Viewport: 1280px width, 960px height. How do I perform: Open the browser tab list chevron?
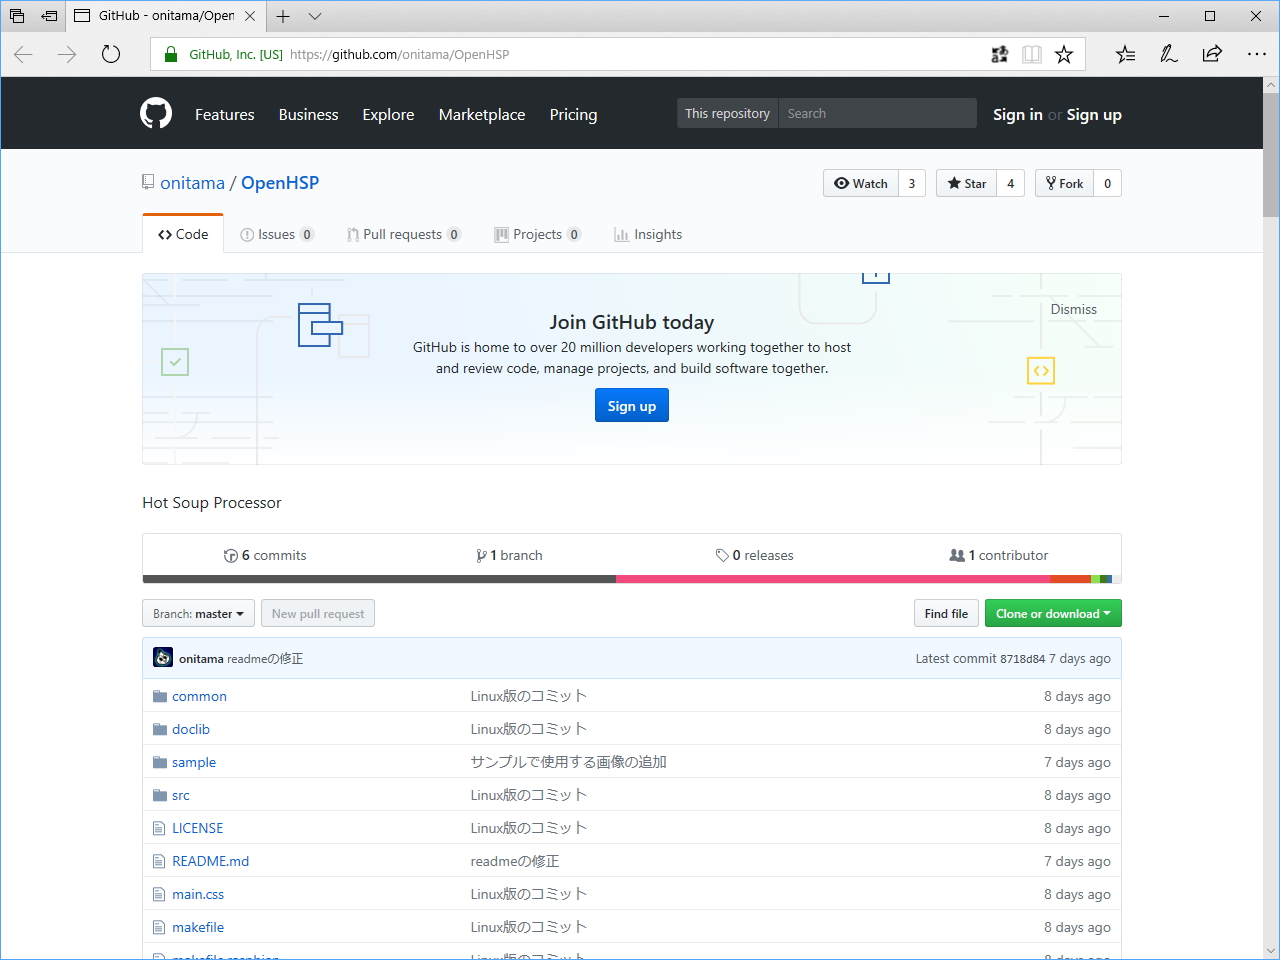(x=314, y=16)
